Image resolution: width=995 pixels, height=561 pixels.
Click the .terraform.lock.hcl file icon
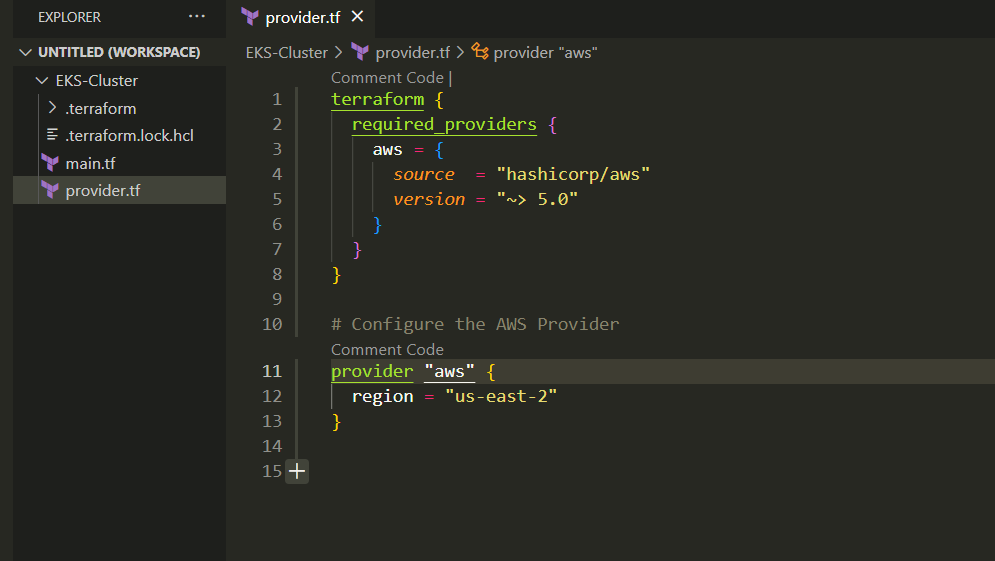coord(52,135)
